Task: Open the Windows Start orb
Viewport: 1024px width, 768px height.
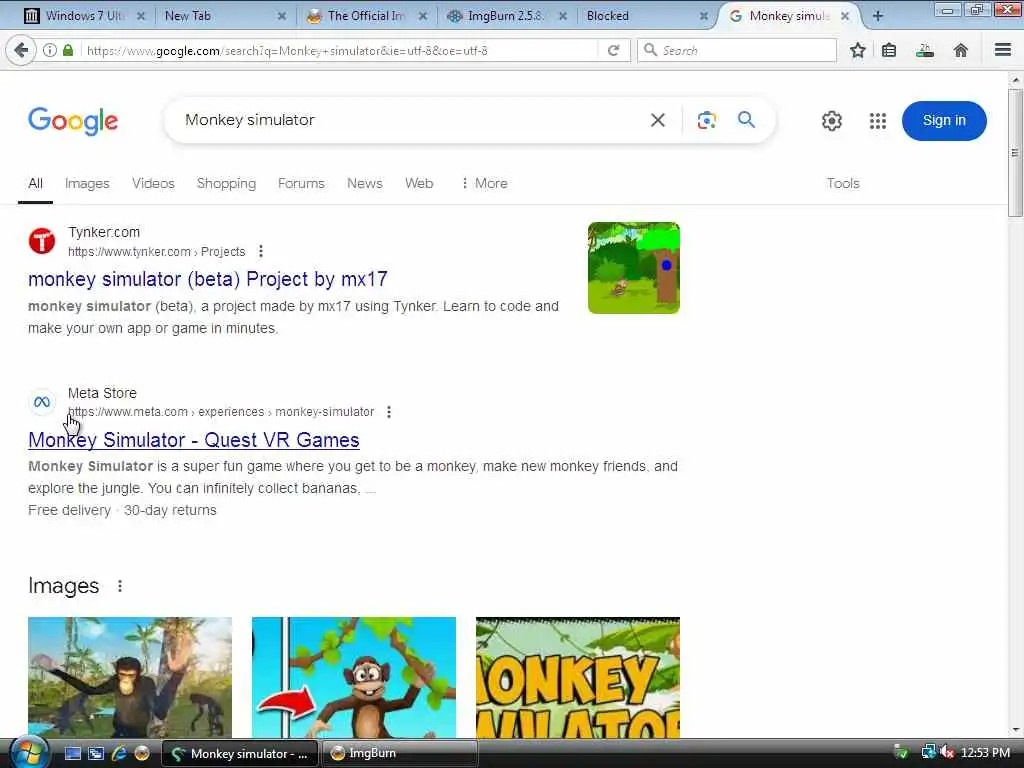Action: 29,753
